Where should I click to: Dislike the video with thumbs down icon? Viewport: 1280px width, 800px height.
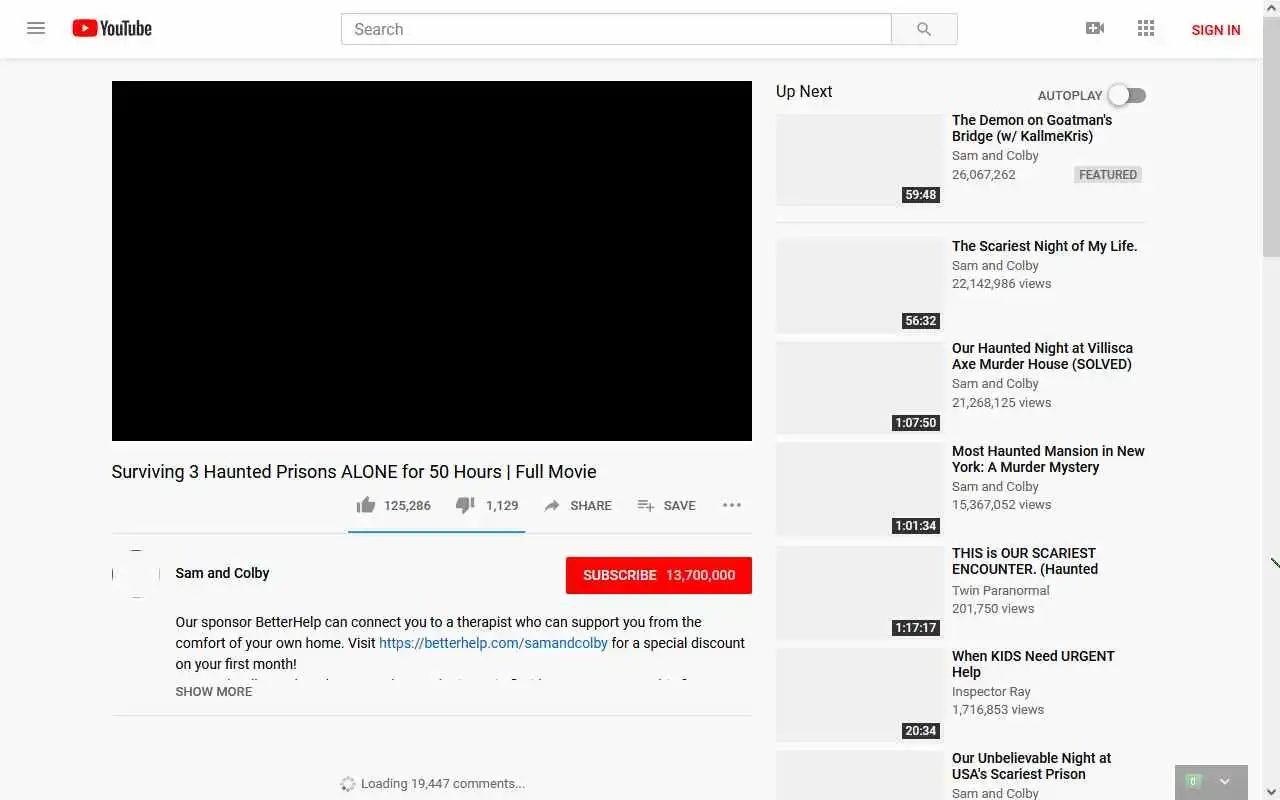(465, 505)
